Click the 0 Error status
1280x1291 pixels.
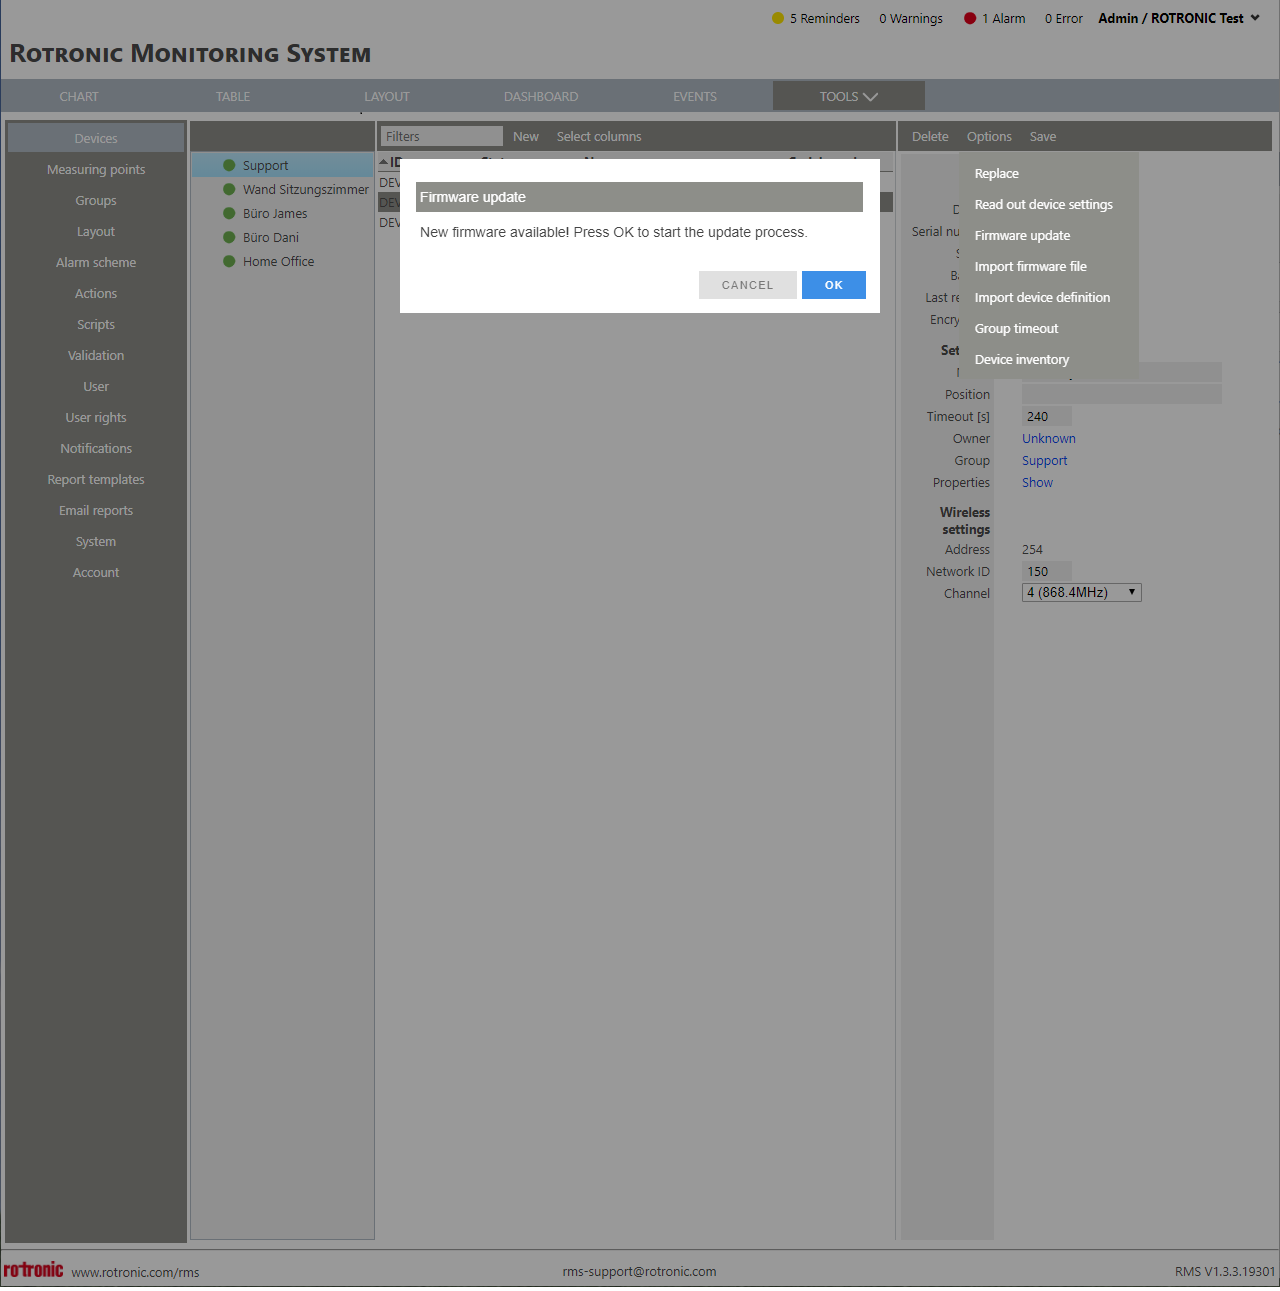[1064, 18]
